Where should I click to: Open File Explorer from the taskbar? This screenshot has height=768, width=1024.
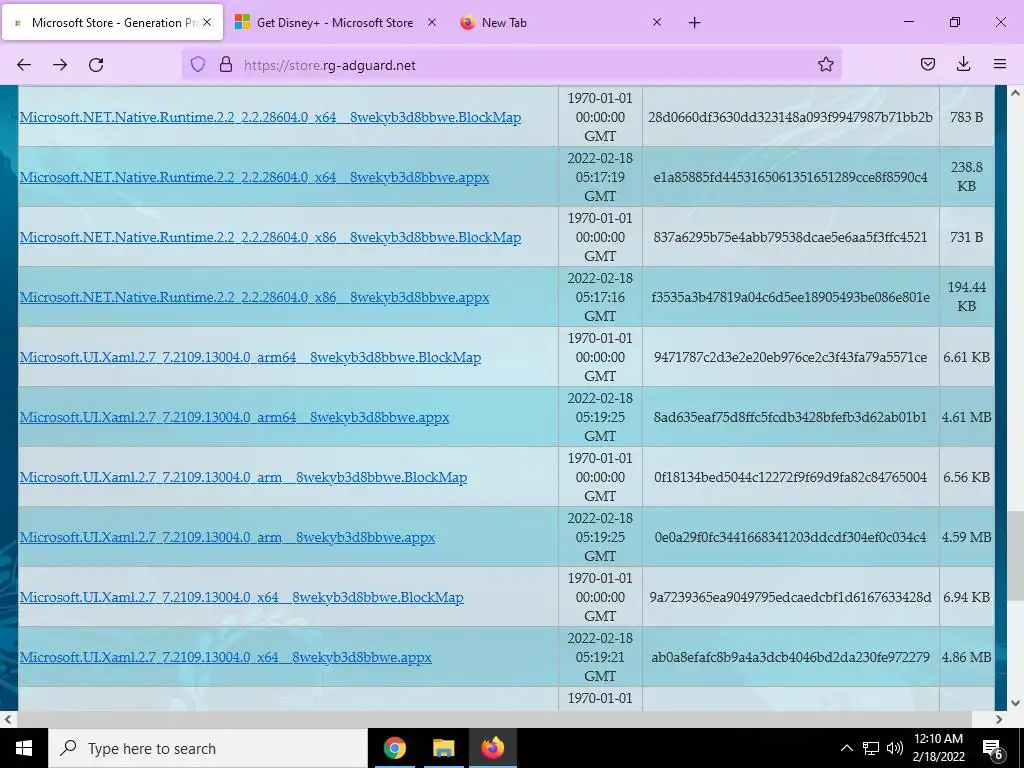pyautogui.click(x=443, y=748)
